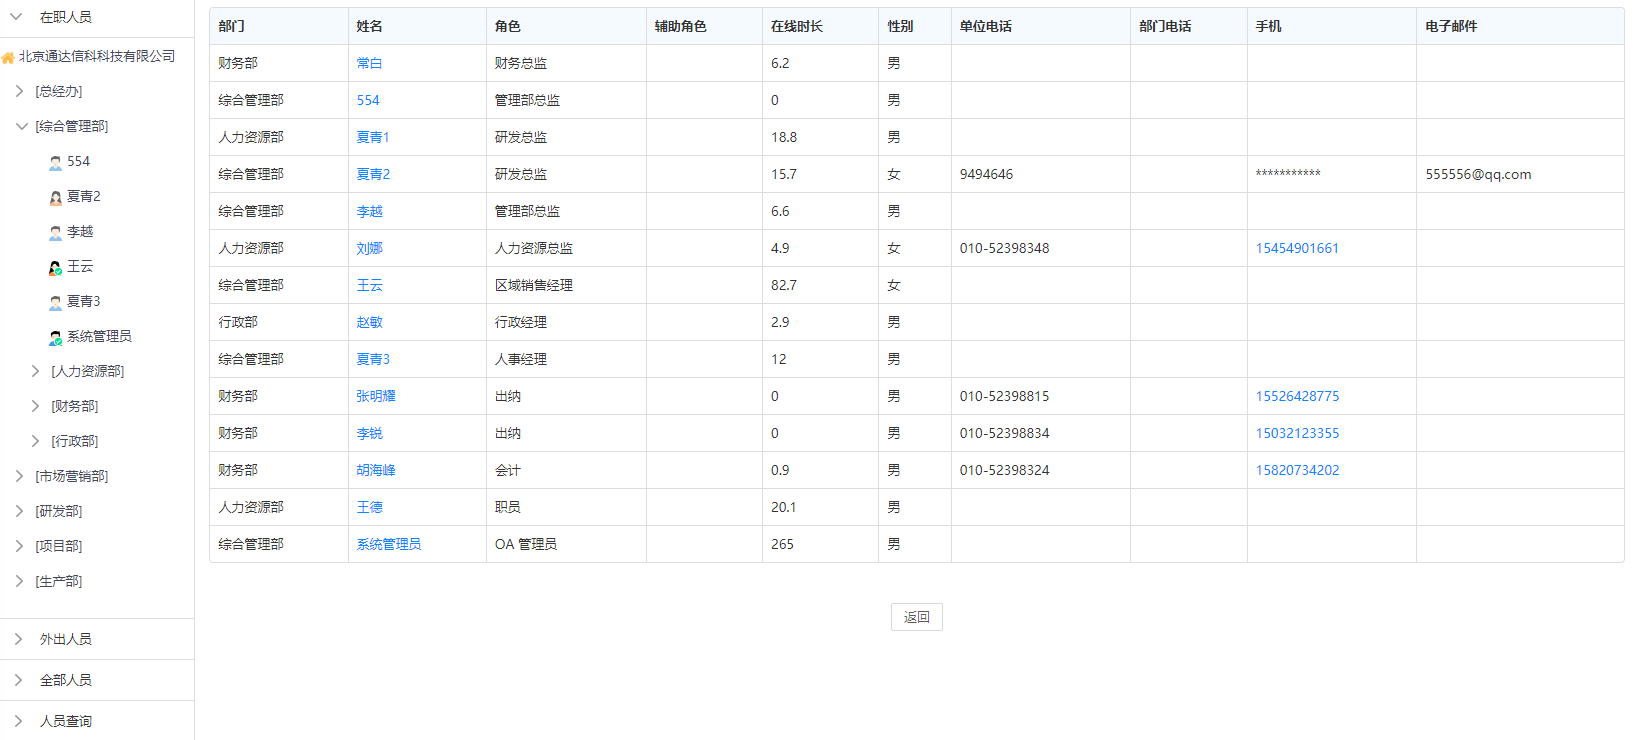Screen dimensions: 1639x740
Task: Click the avatar icon for 系统管理员 in tree
Action: [56, 337]
